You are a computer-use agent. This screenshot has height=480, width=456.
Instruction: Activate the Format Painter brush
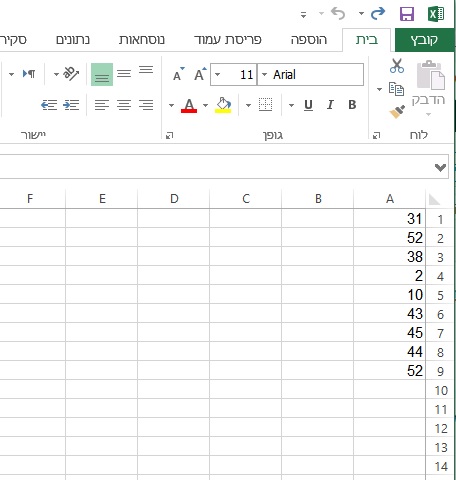point(397,112)
